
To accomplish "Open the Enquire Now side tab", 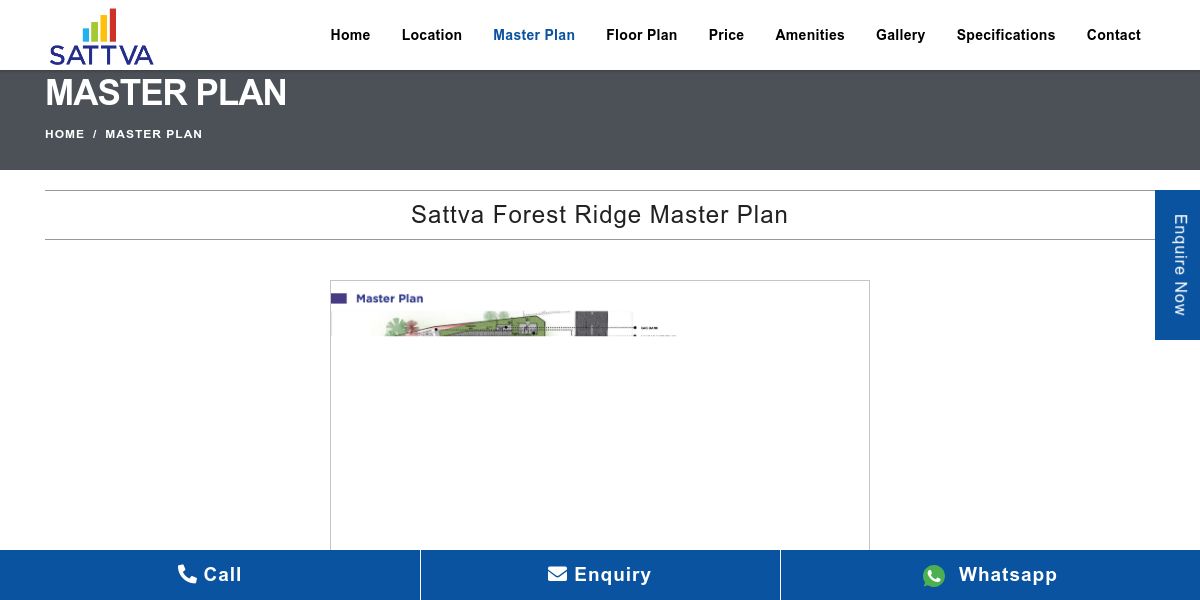I will [x=1178, y=265].
